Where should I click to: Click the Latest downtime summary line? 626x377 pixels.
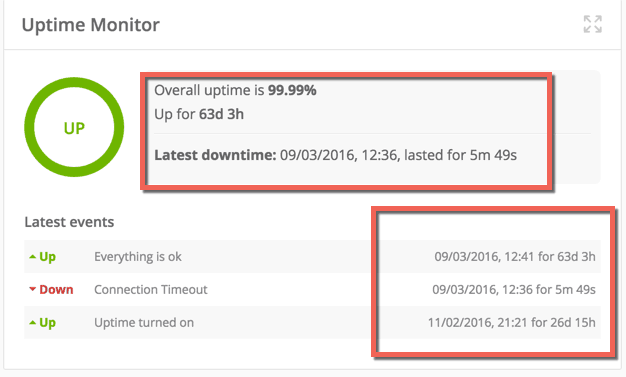335,155
